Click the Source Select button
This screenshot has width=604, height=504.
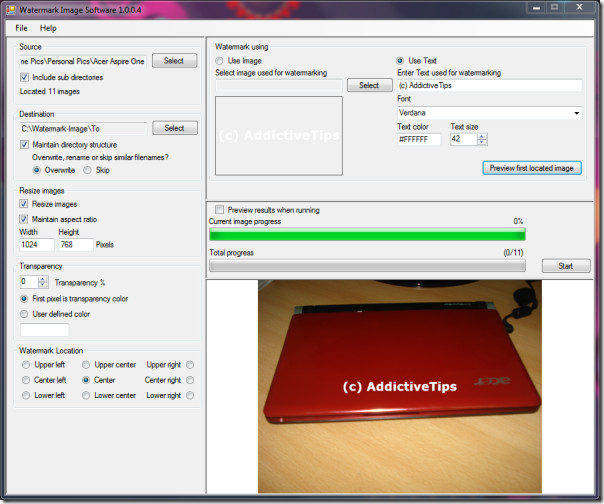tap(174, 60)
